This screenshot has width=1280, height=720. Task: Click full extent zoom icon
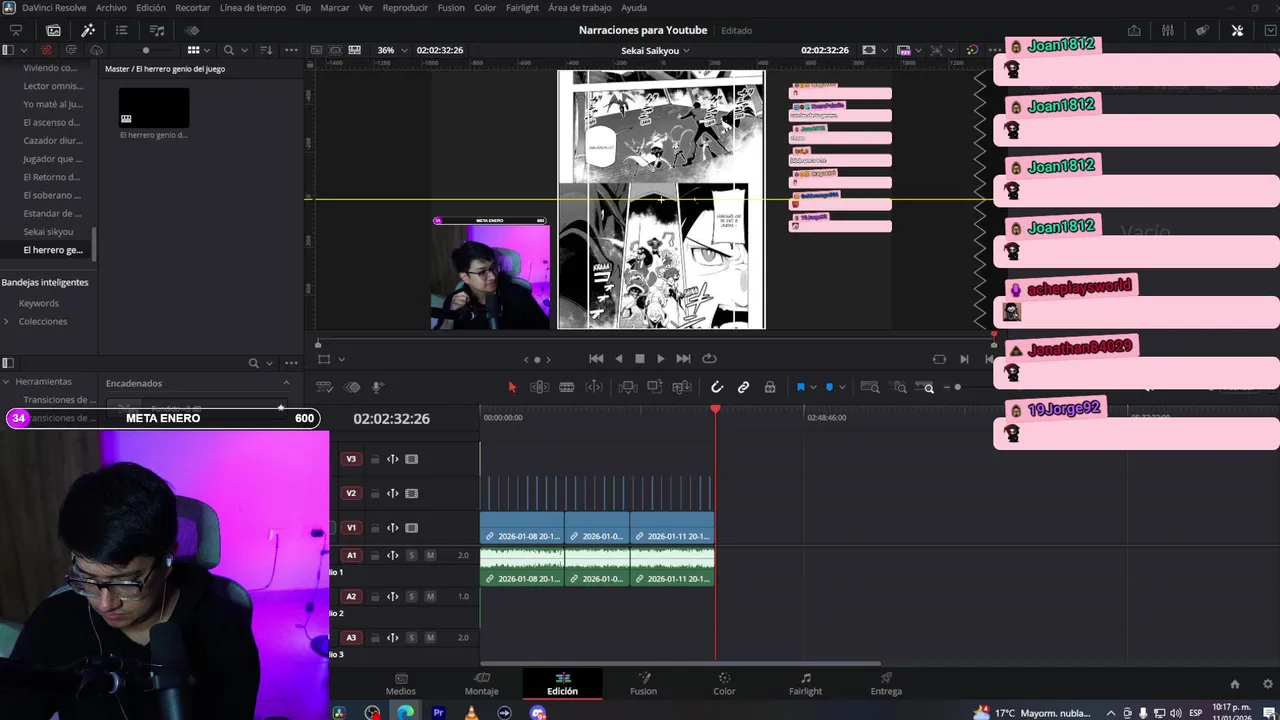[x=870, y=387]
